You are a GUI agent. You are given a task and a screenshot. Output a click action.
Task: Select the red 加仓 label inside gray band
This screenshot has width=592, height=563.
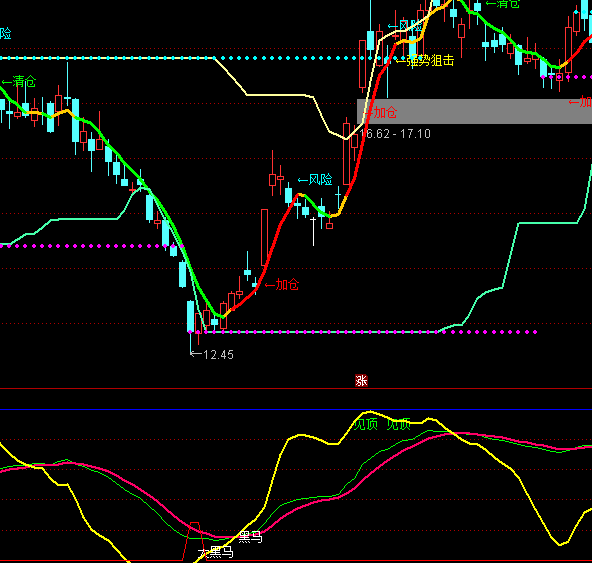click(385, 112)
